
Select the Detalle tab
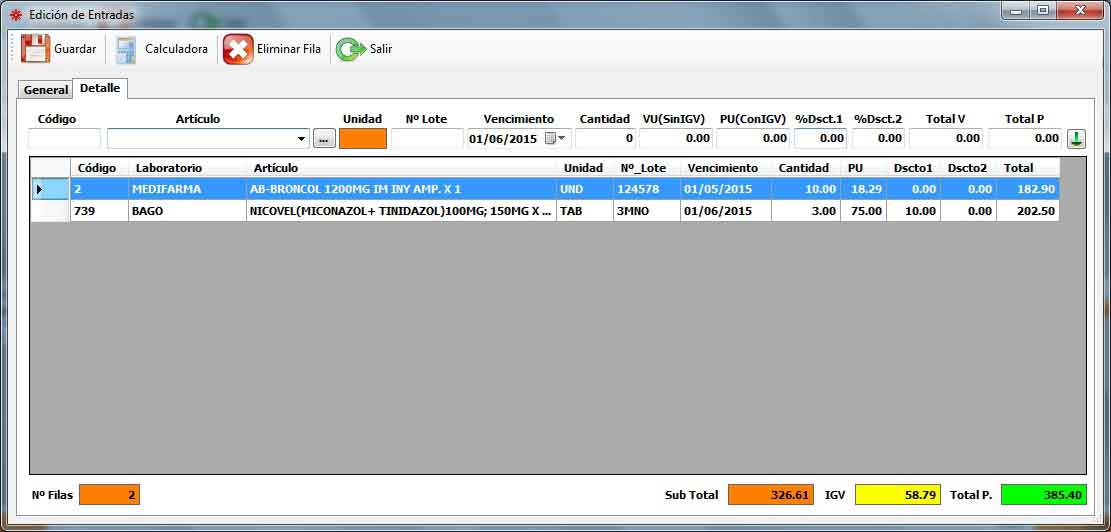[x=100, y=88]
